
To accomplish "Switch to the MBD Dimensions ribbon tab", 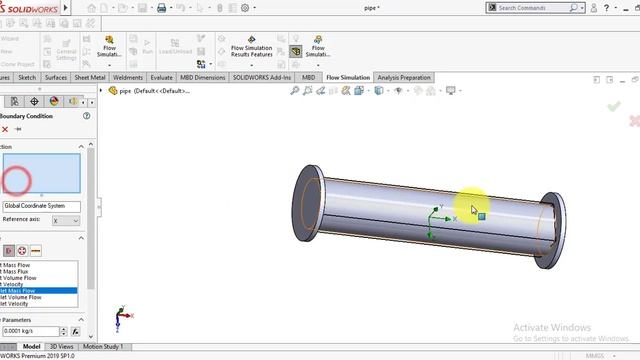I will [x=203, y=78].
